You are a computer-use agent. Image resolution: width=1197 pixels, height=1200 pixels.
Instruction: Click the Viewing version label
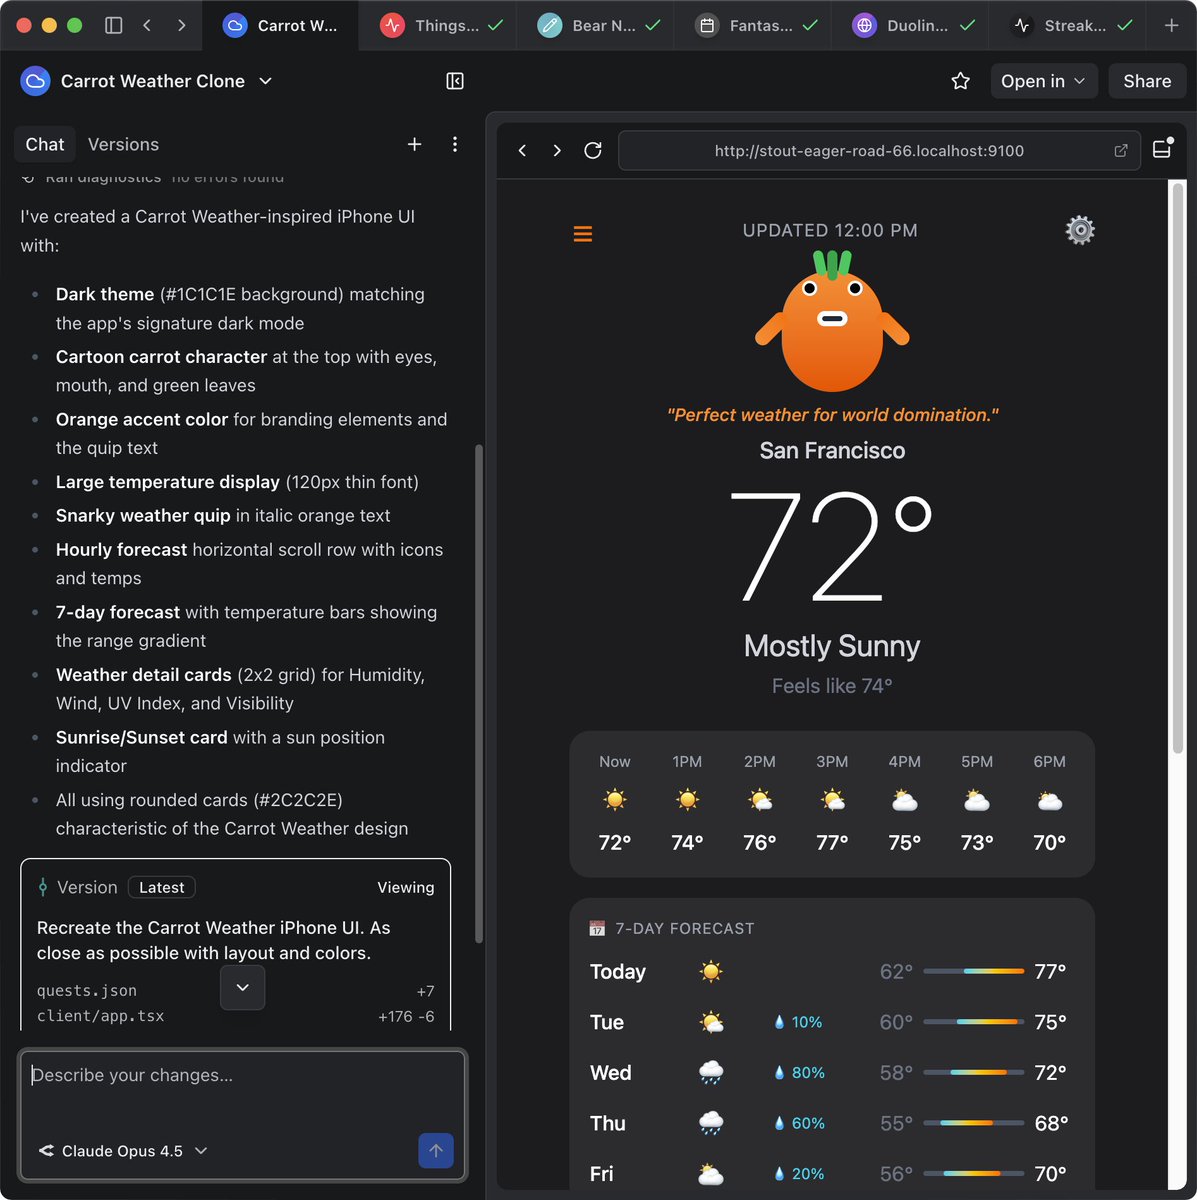tap(405, 887)
